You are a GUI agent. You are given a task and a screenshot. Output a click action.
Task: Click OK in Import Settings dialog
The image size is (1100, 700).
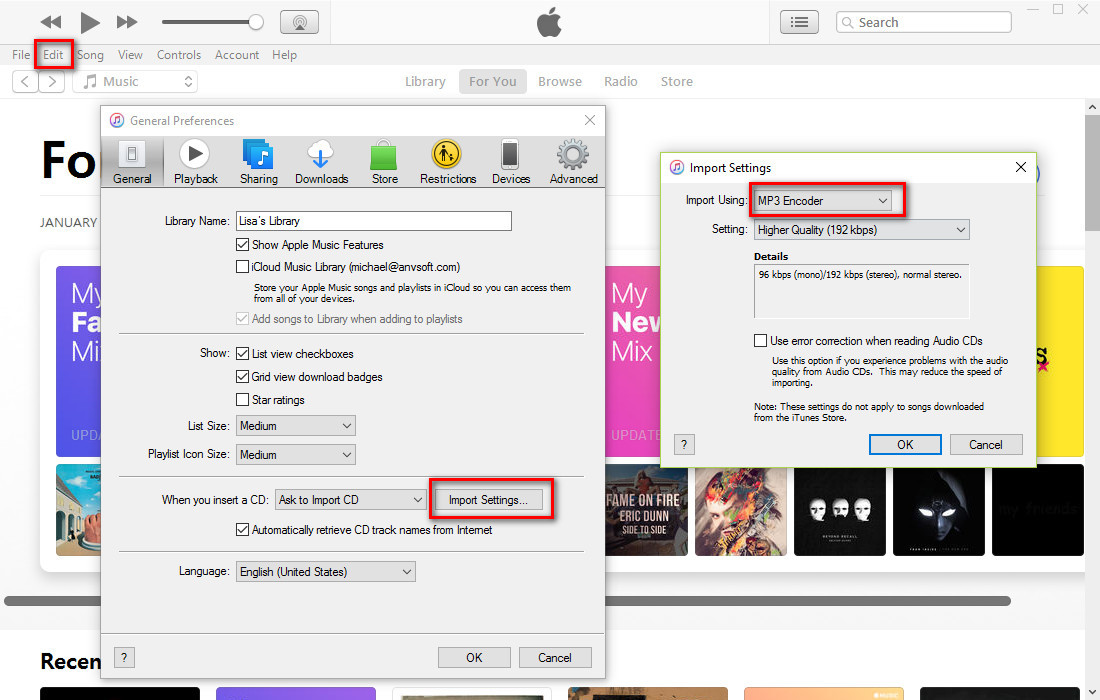point(905,444)
